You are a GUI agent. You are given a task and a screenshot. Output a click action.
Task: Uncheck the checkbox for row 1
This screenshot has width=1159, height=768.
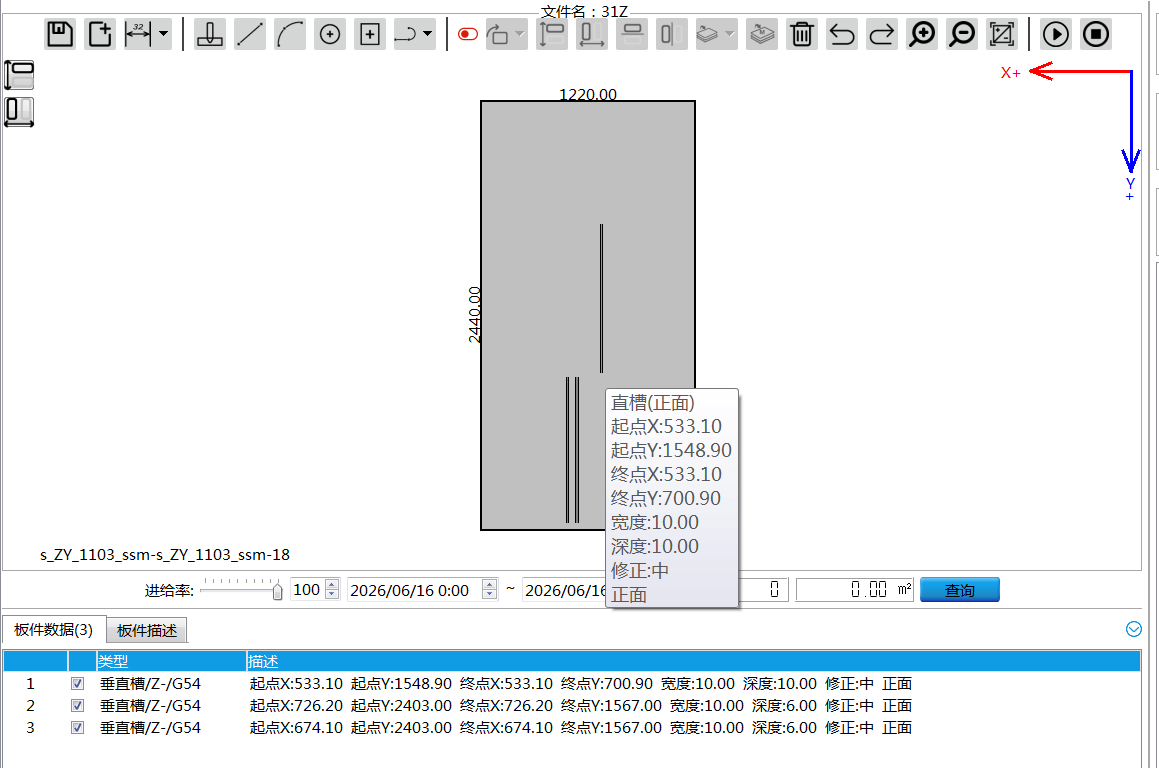[77, 684]
